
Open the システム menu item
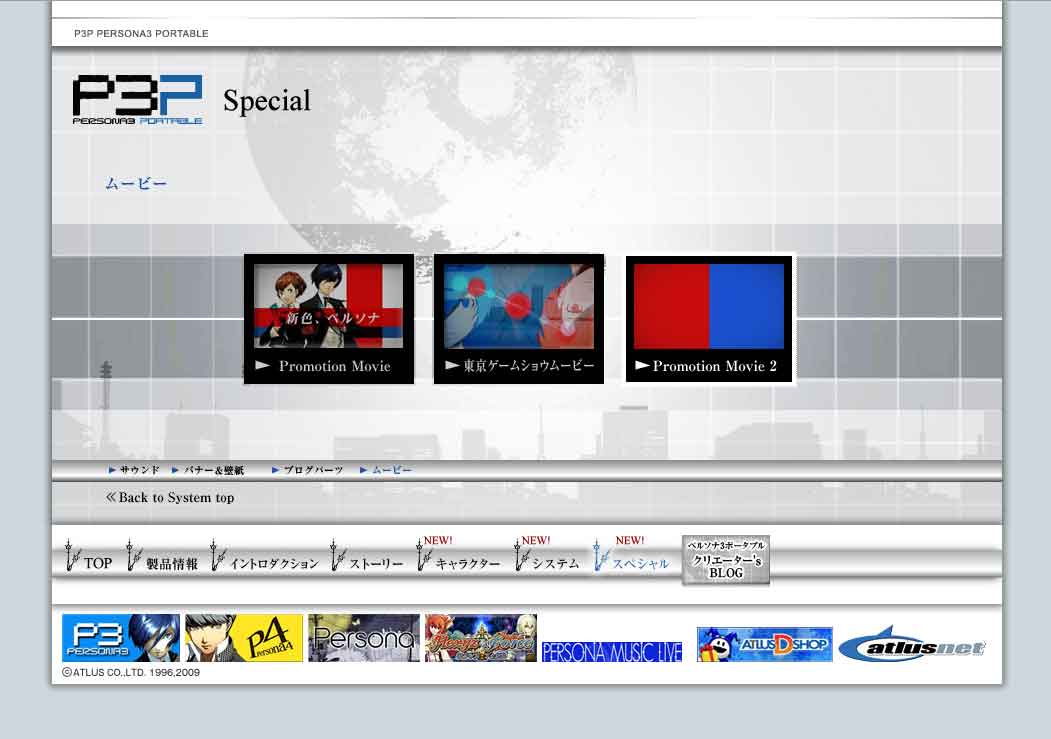546,555
